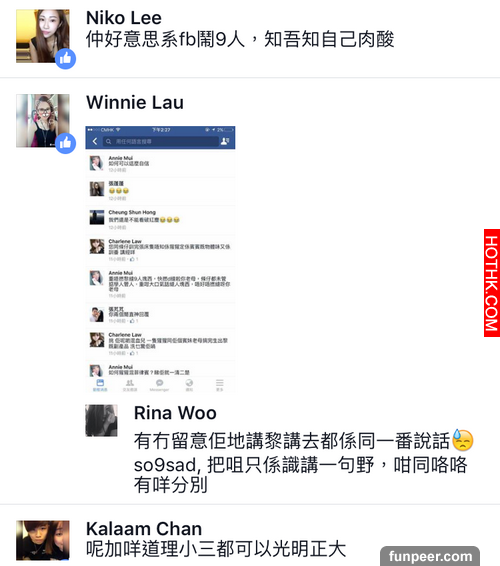The height and width of the screenshot is (566, 500).
Task: Tap the News Feed icon in the bottom bar
Action: (x=100, y=385)
